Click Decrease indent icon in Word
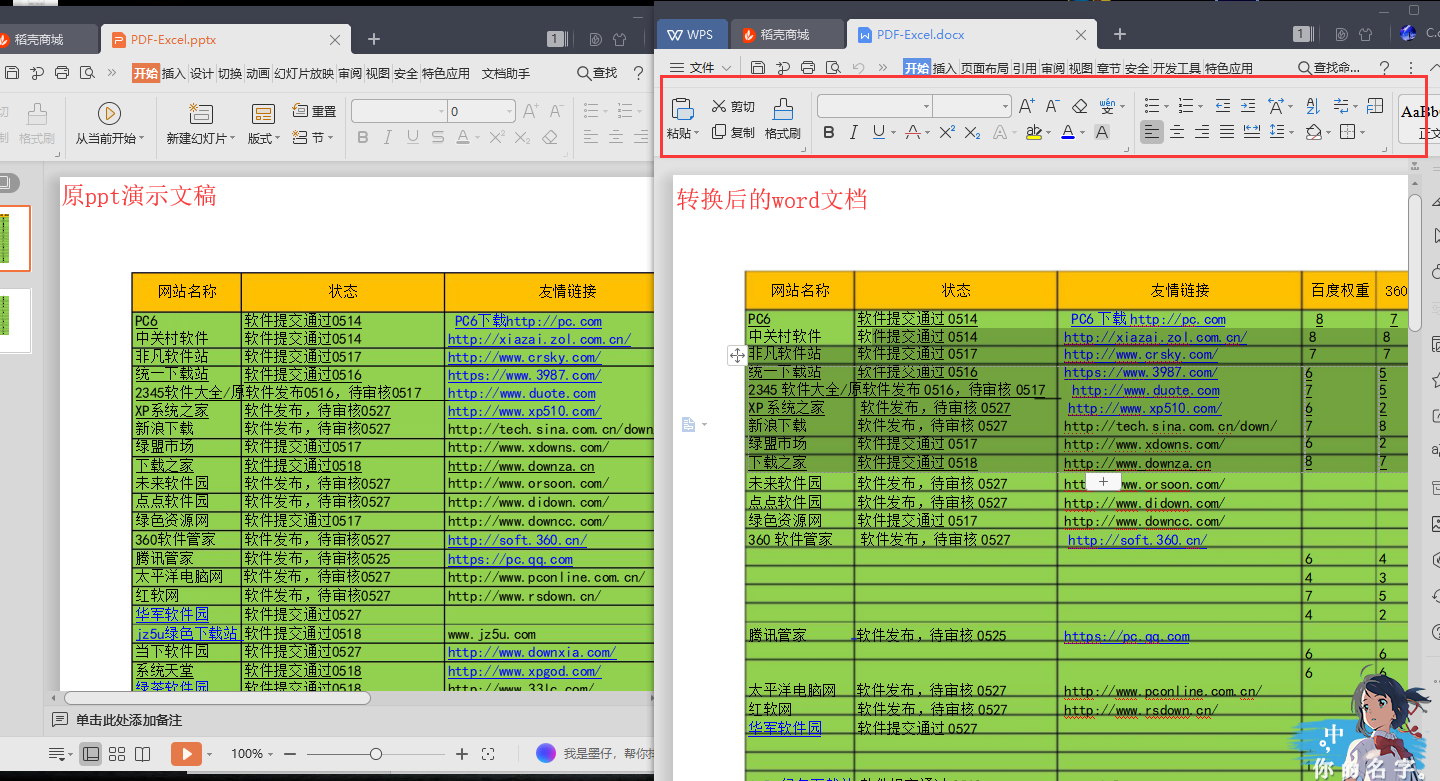The width and height of the screenshot is (1440, 781). 1223,106
